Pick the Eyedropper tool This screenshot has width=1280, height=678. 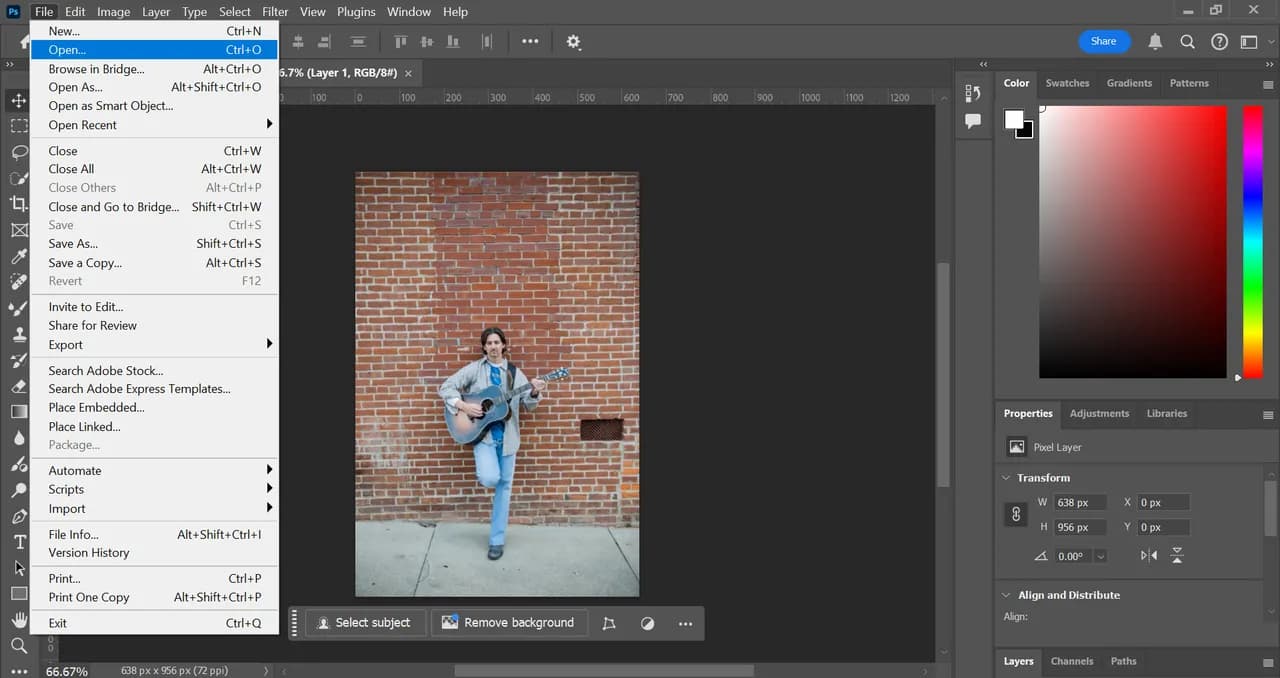(x=19, y=256)
